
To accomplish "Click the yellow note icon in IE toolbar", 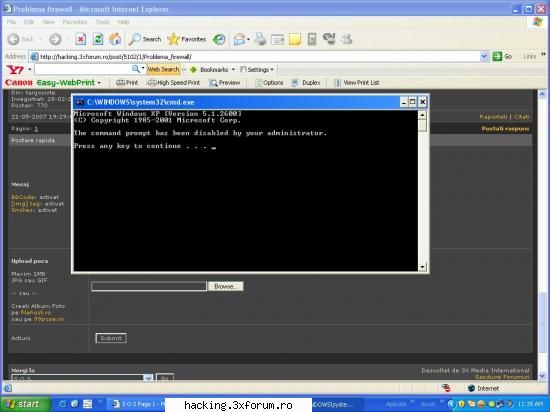I will (x=295, y=39).
